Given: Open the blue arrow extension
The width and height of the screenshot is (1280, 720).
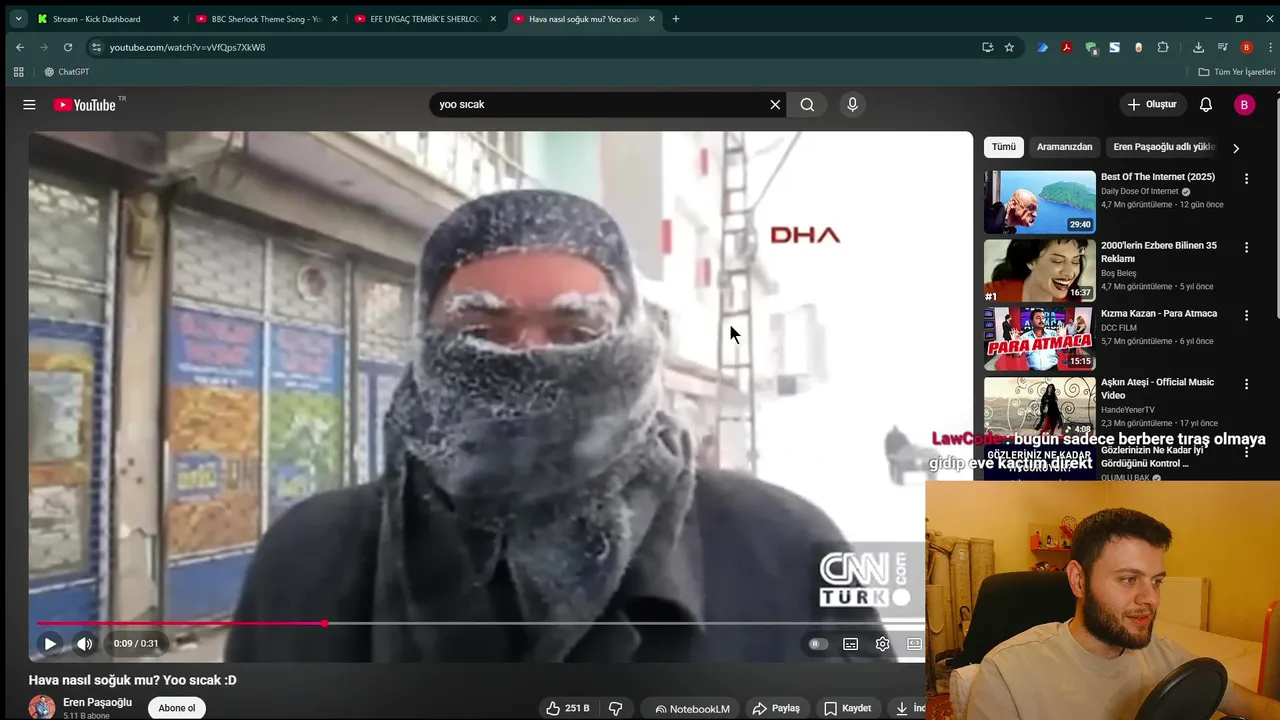Looking at the screenshot, I should [x=1043, y=47].
